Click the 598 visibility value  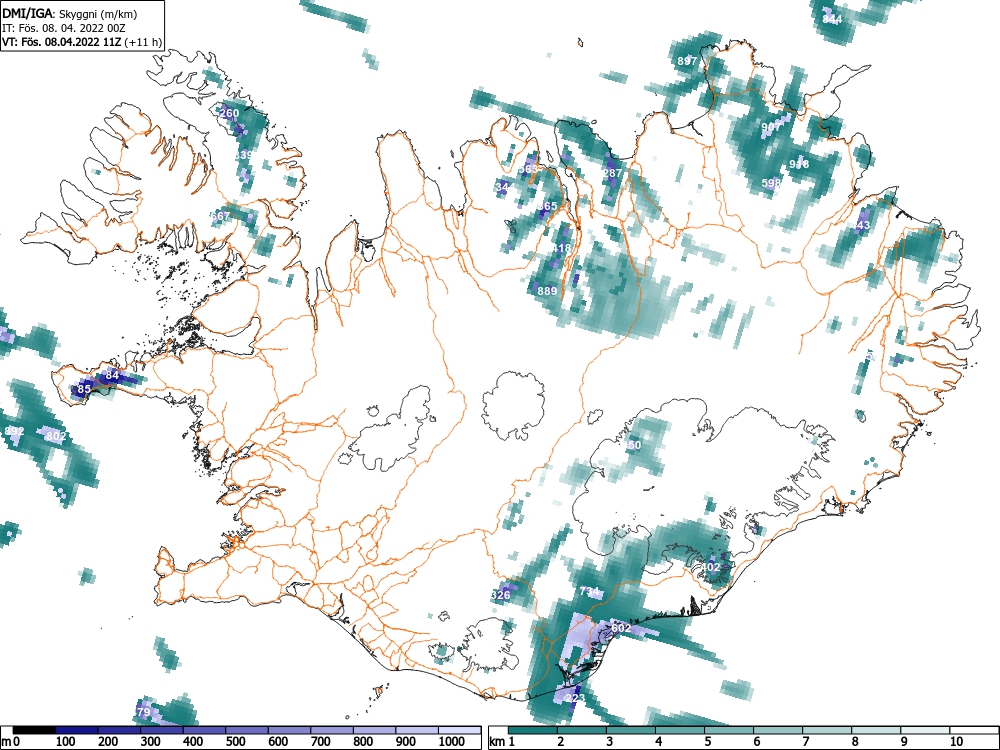point(771,183)
